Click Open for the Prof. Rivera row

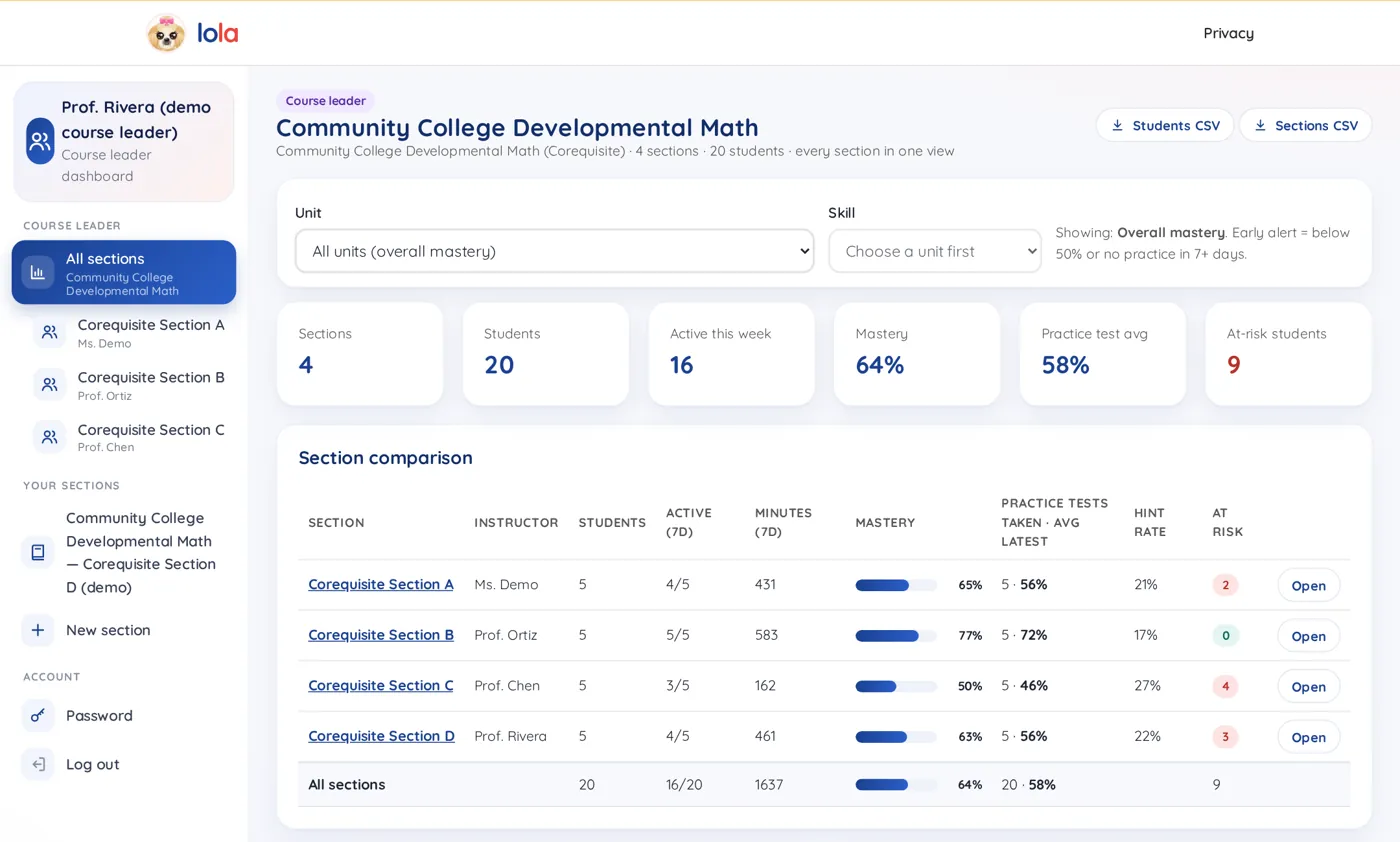[x=1308, y=737]
